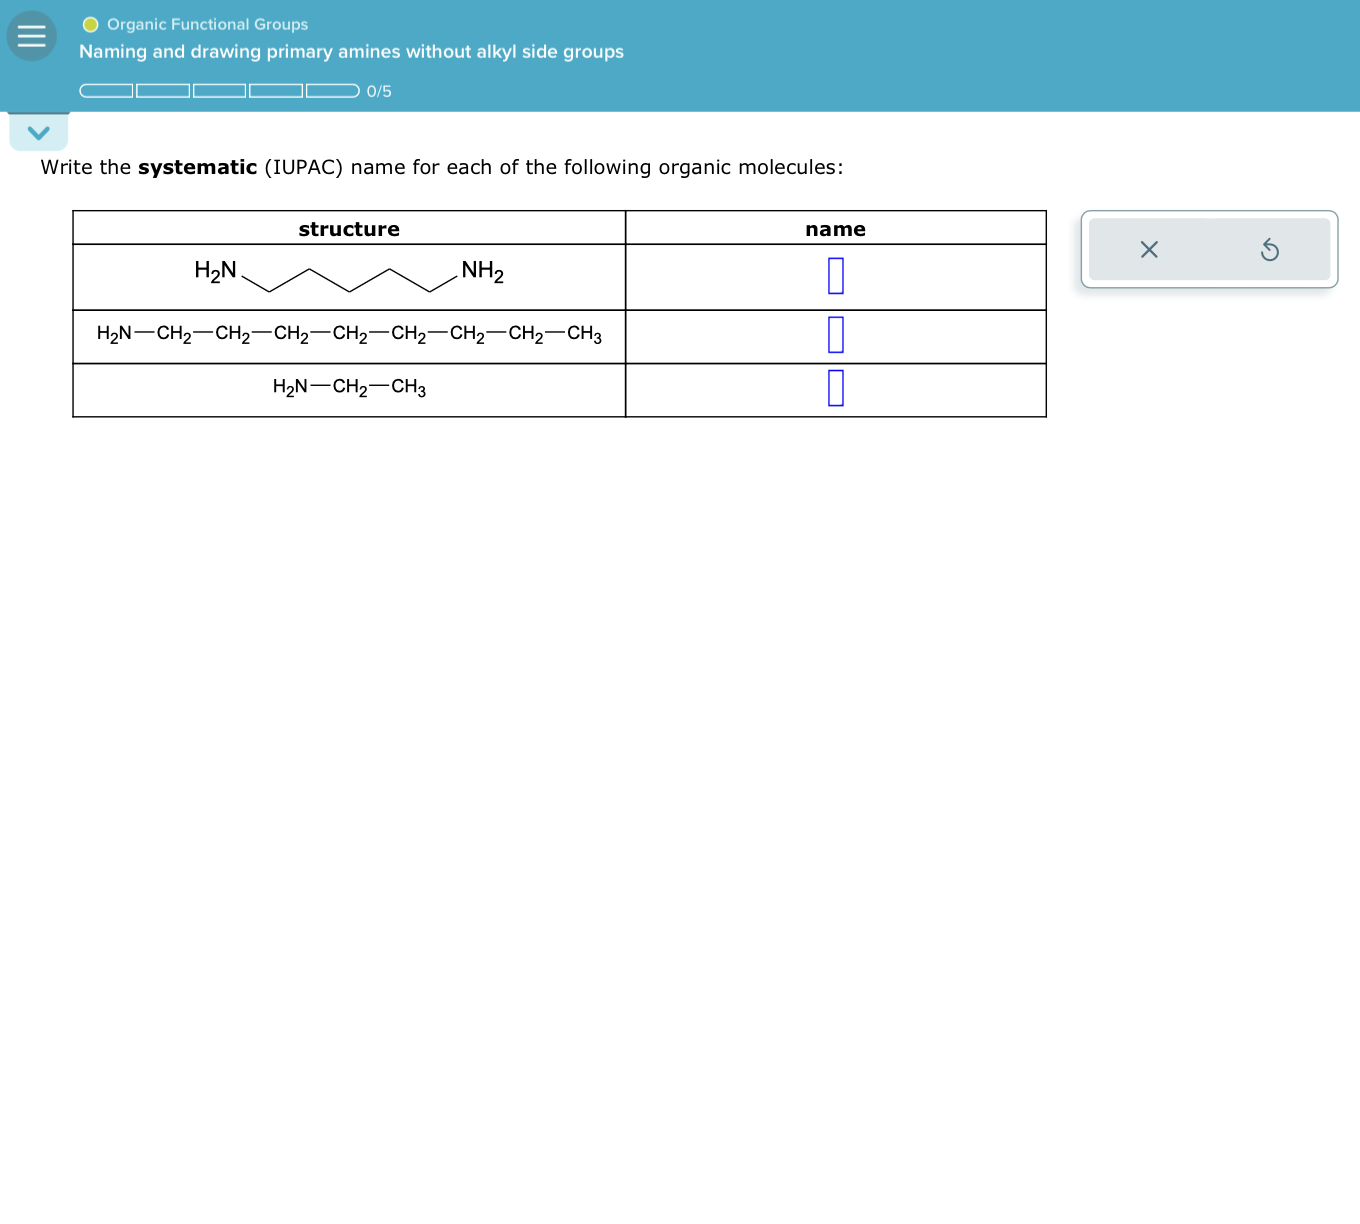
Task: Click the structure column header
Action: [348, 228]
